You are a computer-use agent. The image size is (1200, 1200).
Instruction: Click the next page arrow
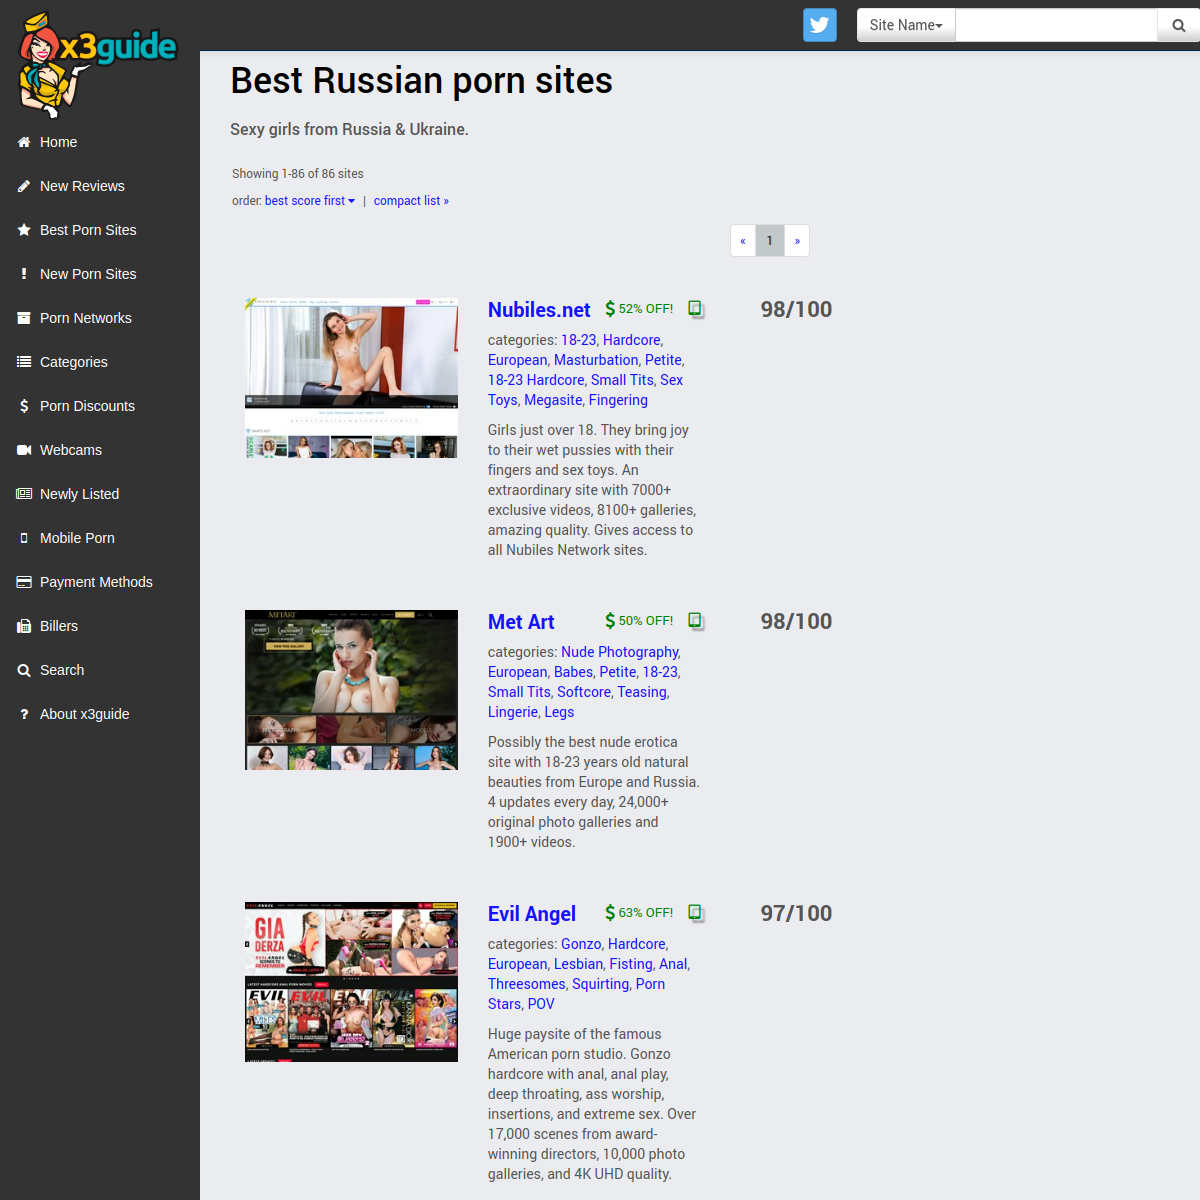797,241
